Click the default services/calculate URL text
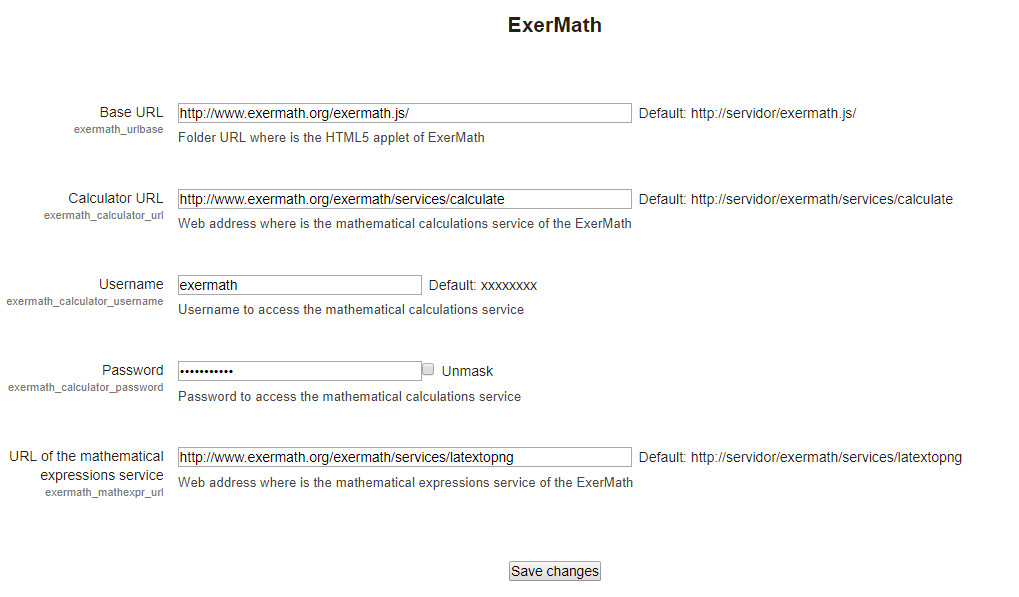This screenshot has width=1019, height=597. (821, 199)
